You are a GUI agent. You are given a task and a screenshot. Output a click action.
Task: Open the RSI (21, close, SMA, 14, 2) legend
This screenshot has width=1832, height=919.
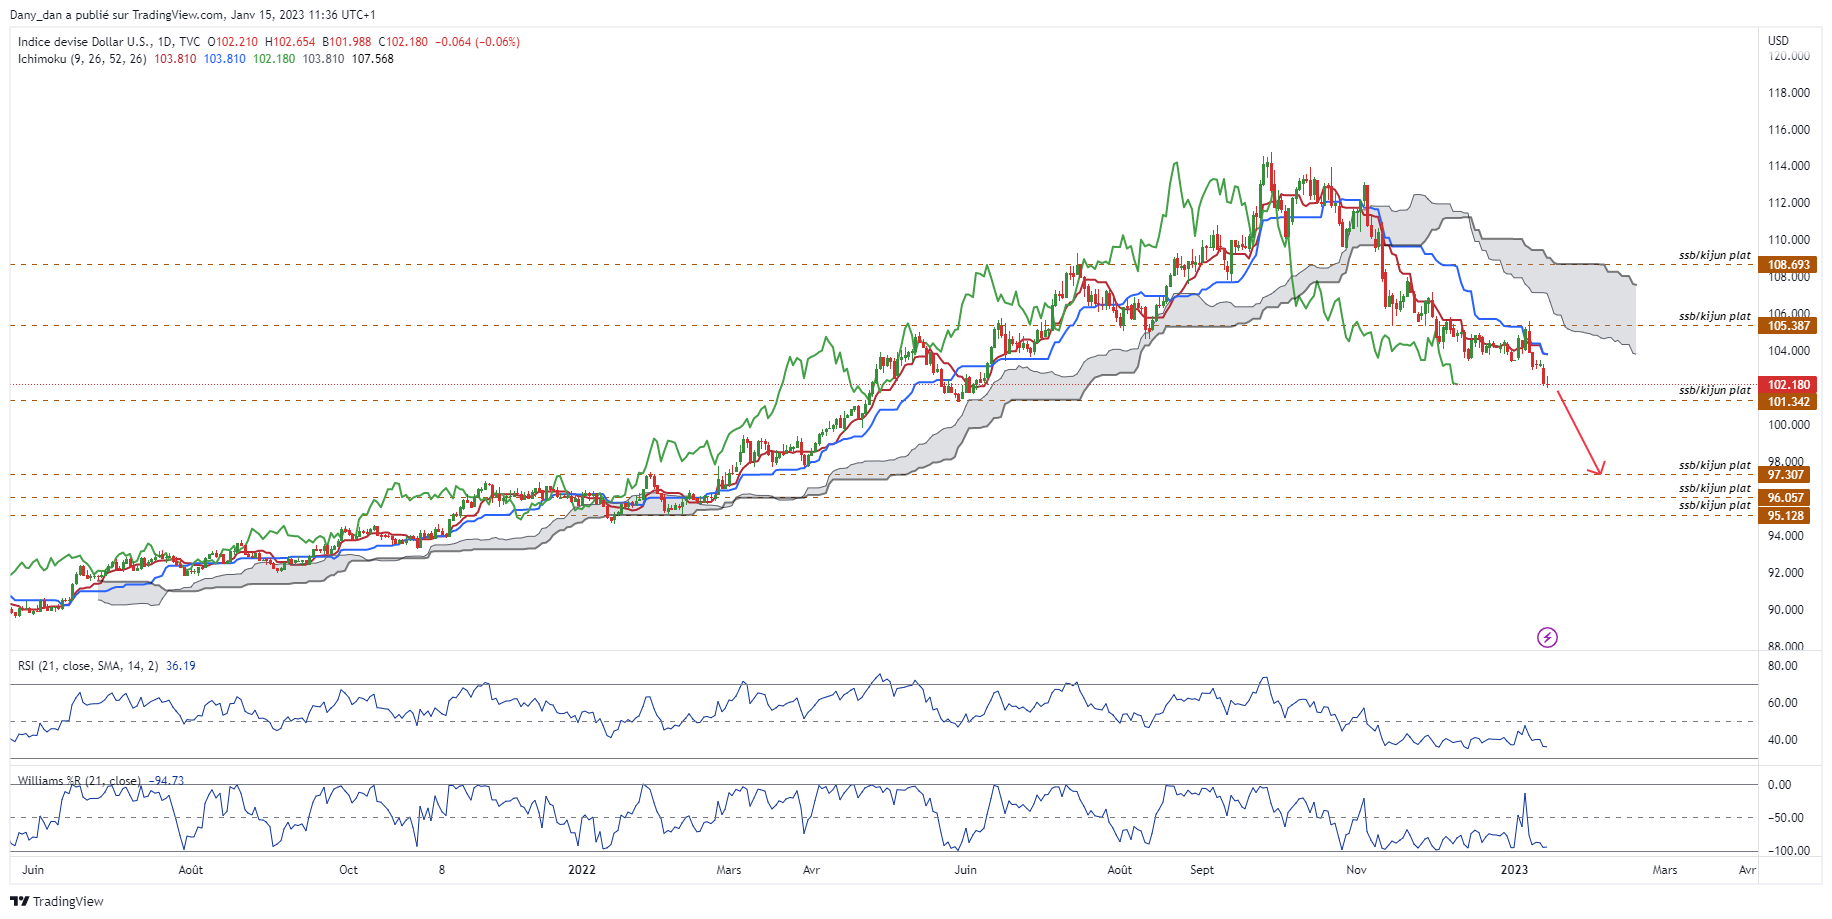[x=88, y=666]
